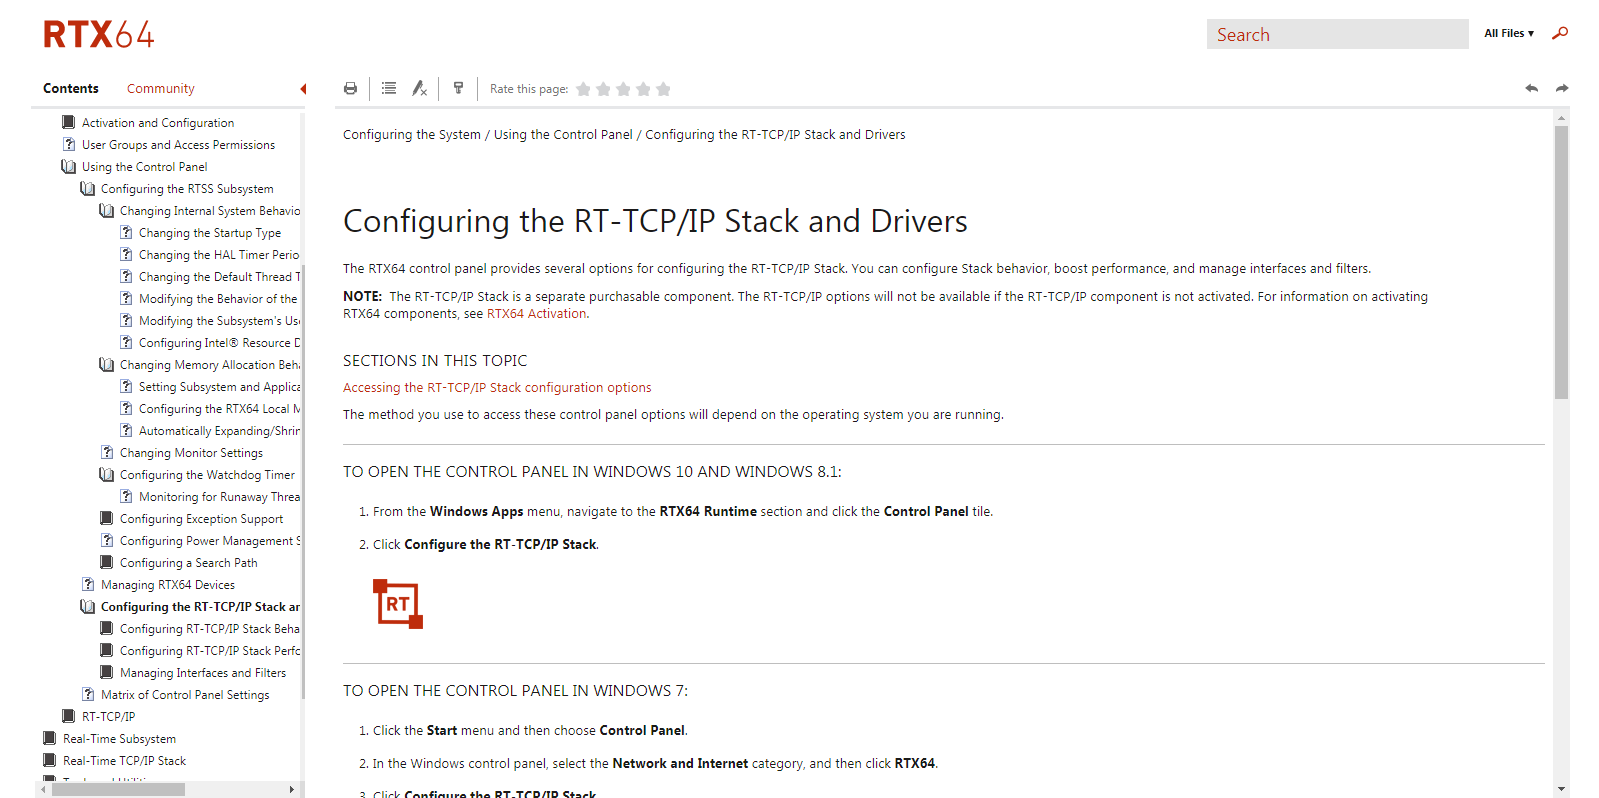Click the content scrollbar down arrow
The width and height of the screenshot is (1599, 798).
coord(1561,789)
